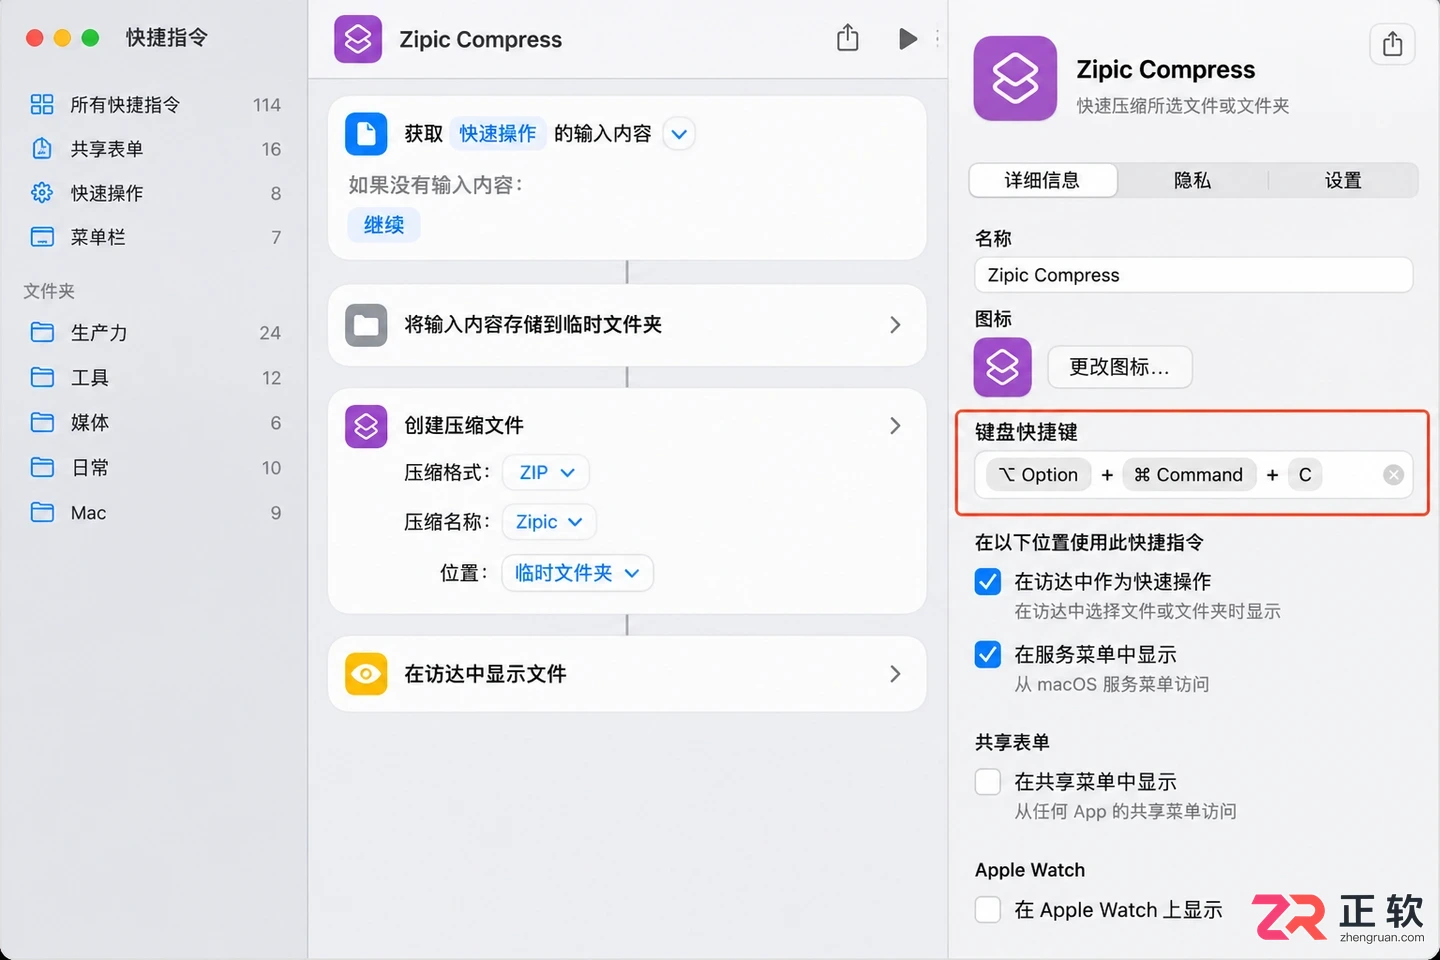The image size is (1440, 960).
Task: Expand 在访达中显示文件 action chevron
Action: click(895, 674)
